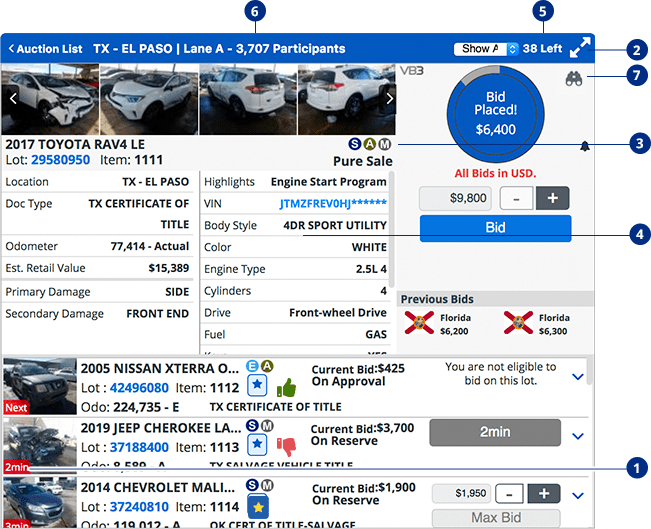Open lot 42496080 link
The height and width of the screenshot is (529, 651).
139,388
